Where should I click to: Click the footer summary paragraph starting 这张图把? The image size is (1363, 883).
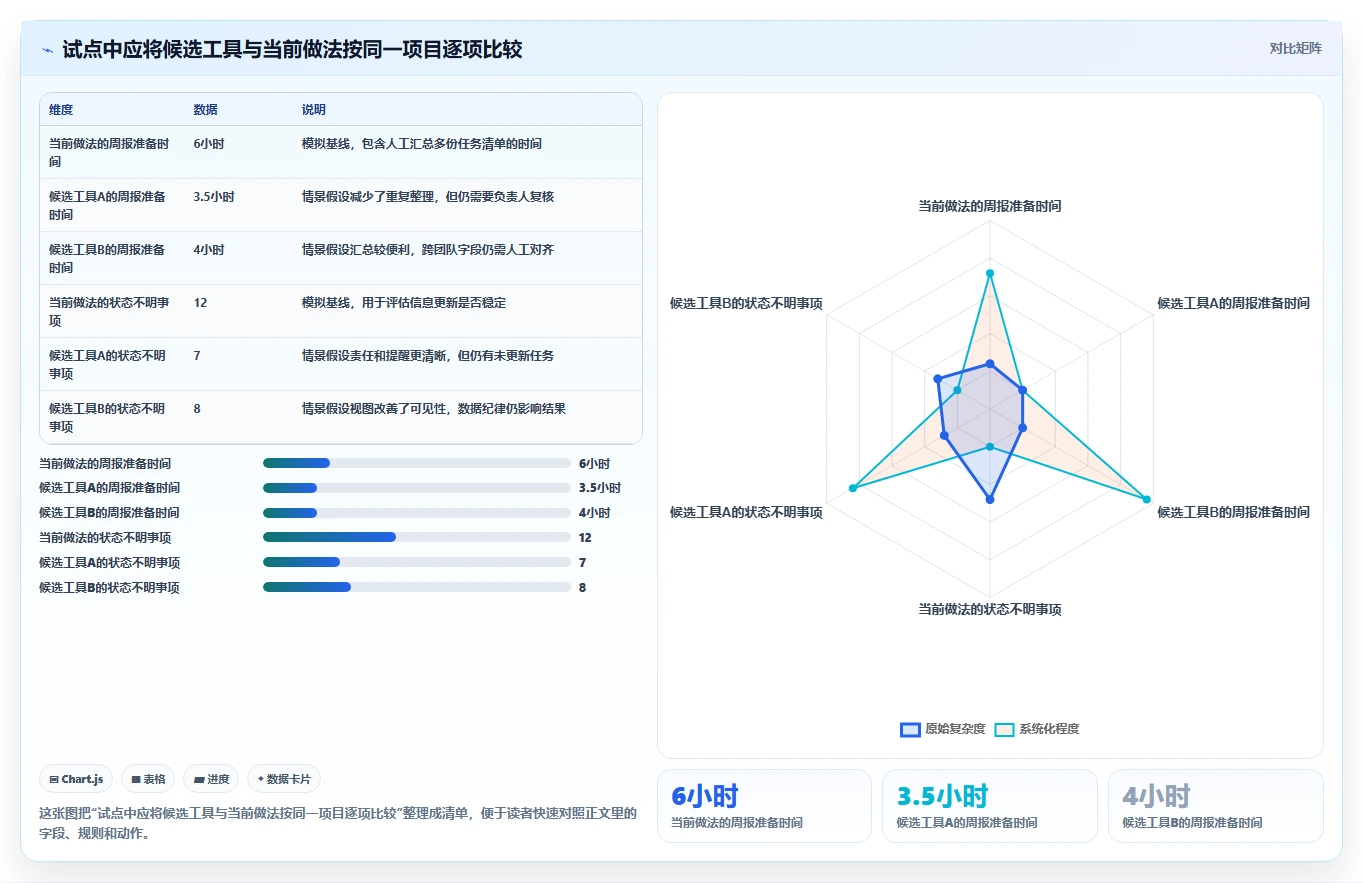pyautogui.click(x=338, y=823)
